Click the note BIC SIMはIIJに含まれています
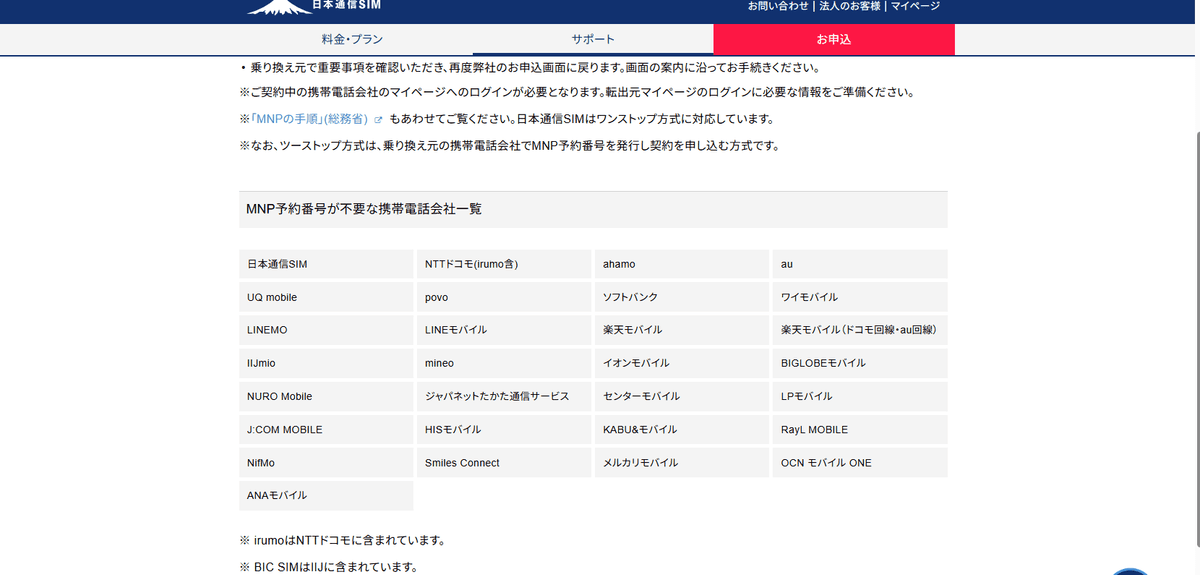The height and width of the screenshot is (575, 1200). pos(328,567)
